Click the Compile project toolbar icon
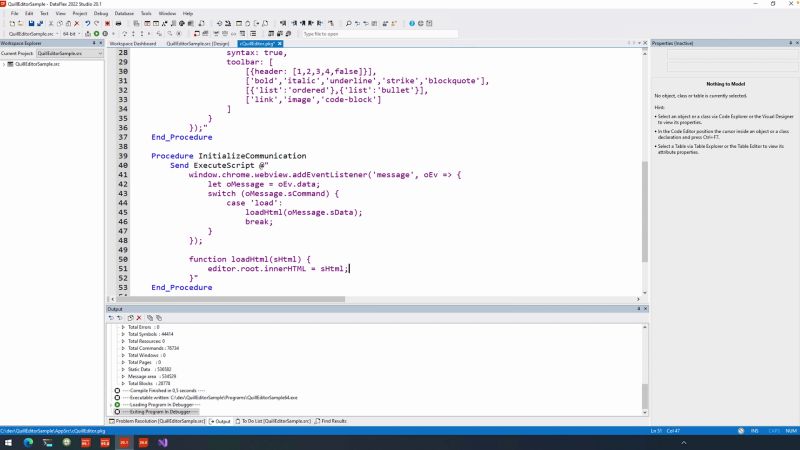The height and width of the screenshot is (450, 800). (88, 34)
